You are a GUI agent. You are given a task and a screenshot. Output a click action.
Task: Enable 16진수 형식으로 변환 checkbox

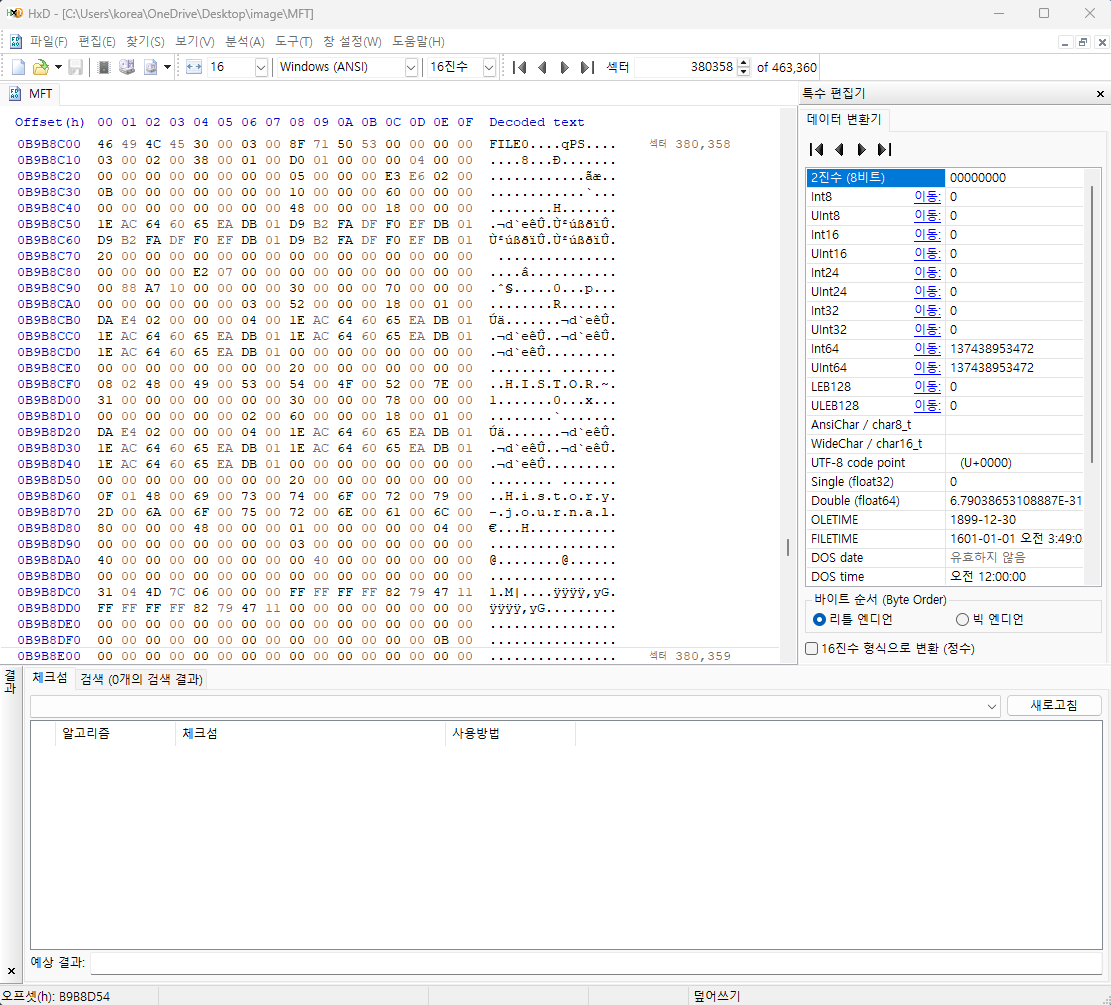click(813, 648)
